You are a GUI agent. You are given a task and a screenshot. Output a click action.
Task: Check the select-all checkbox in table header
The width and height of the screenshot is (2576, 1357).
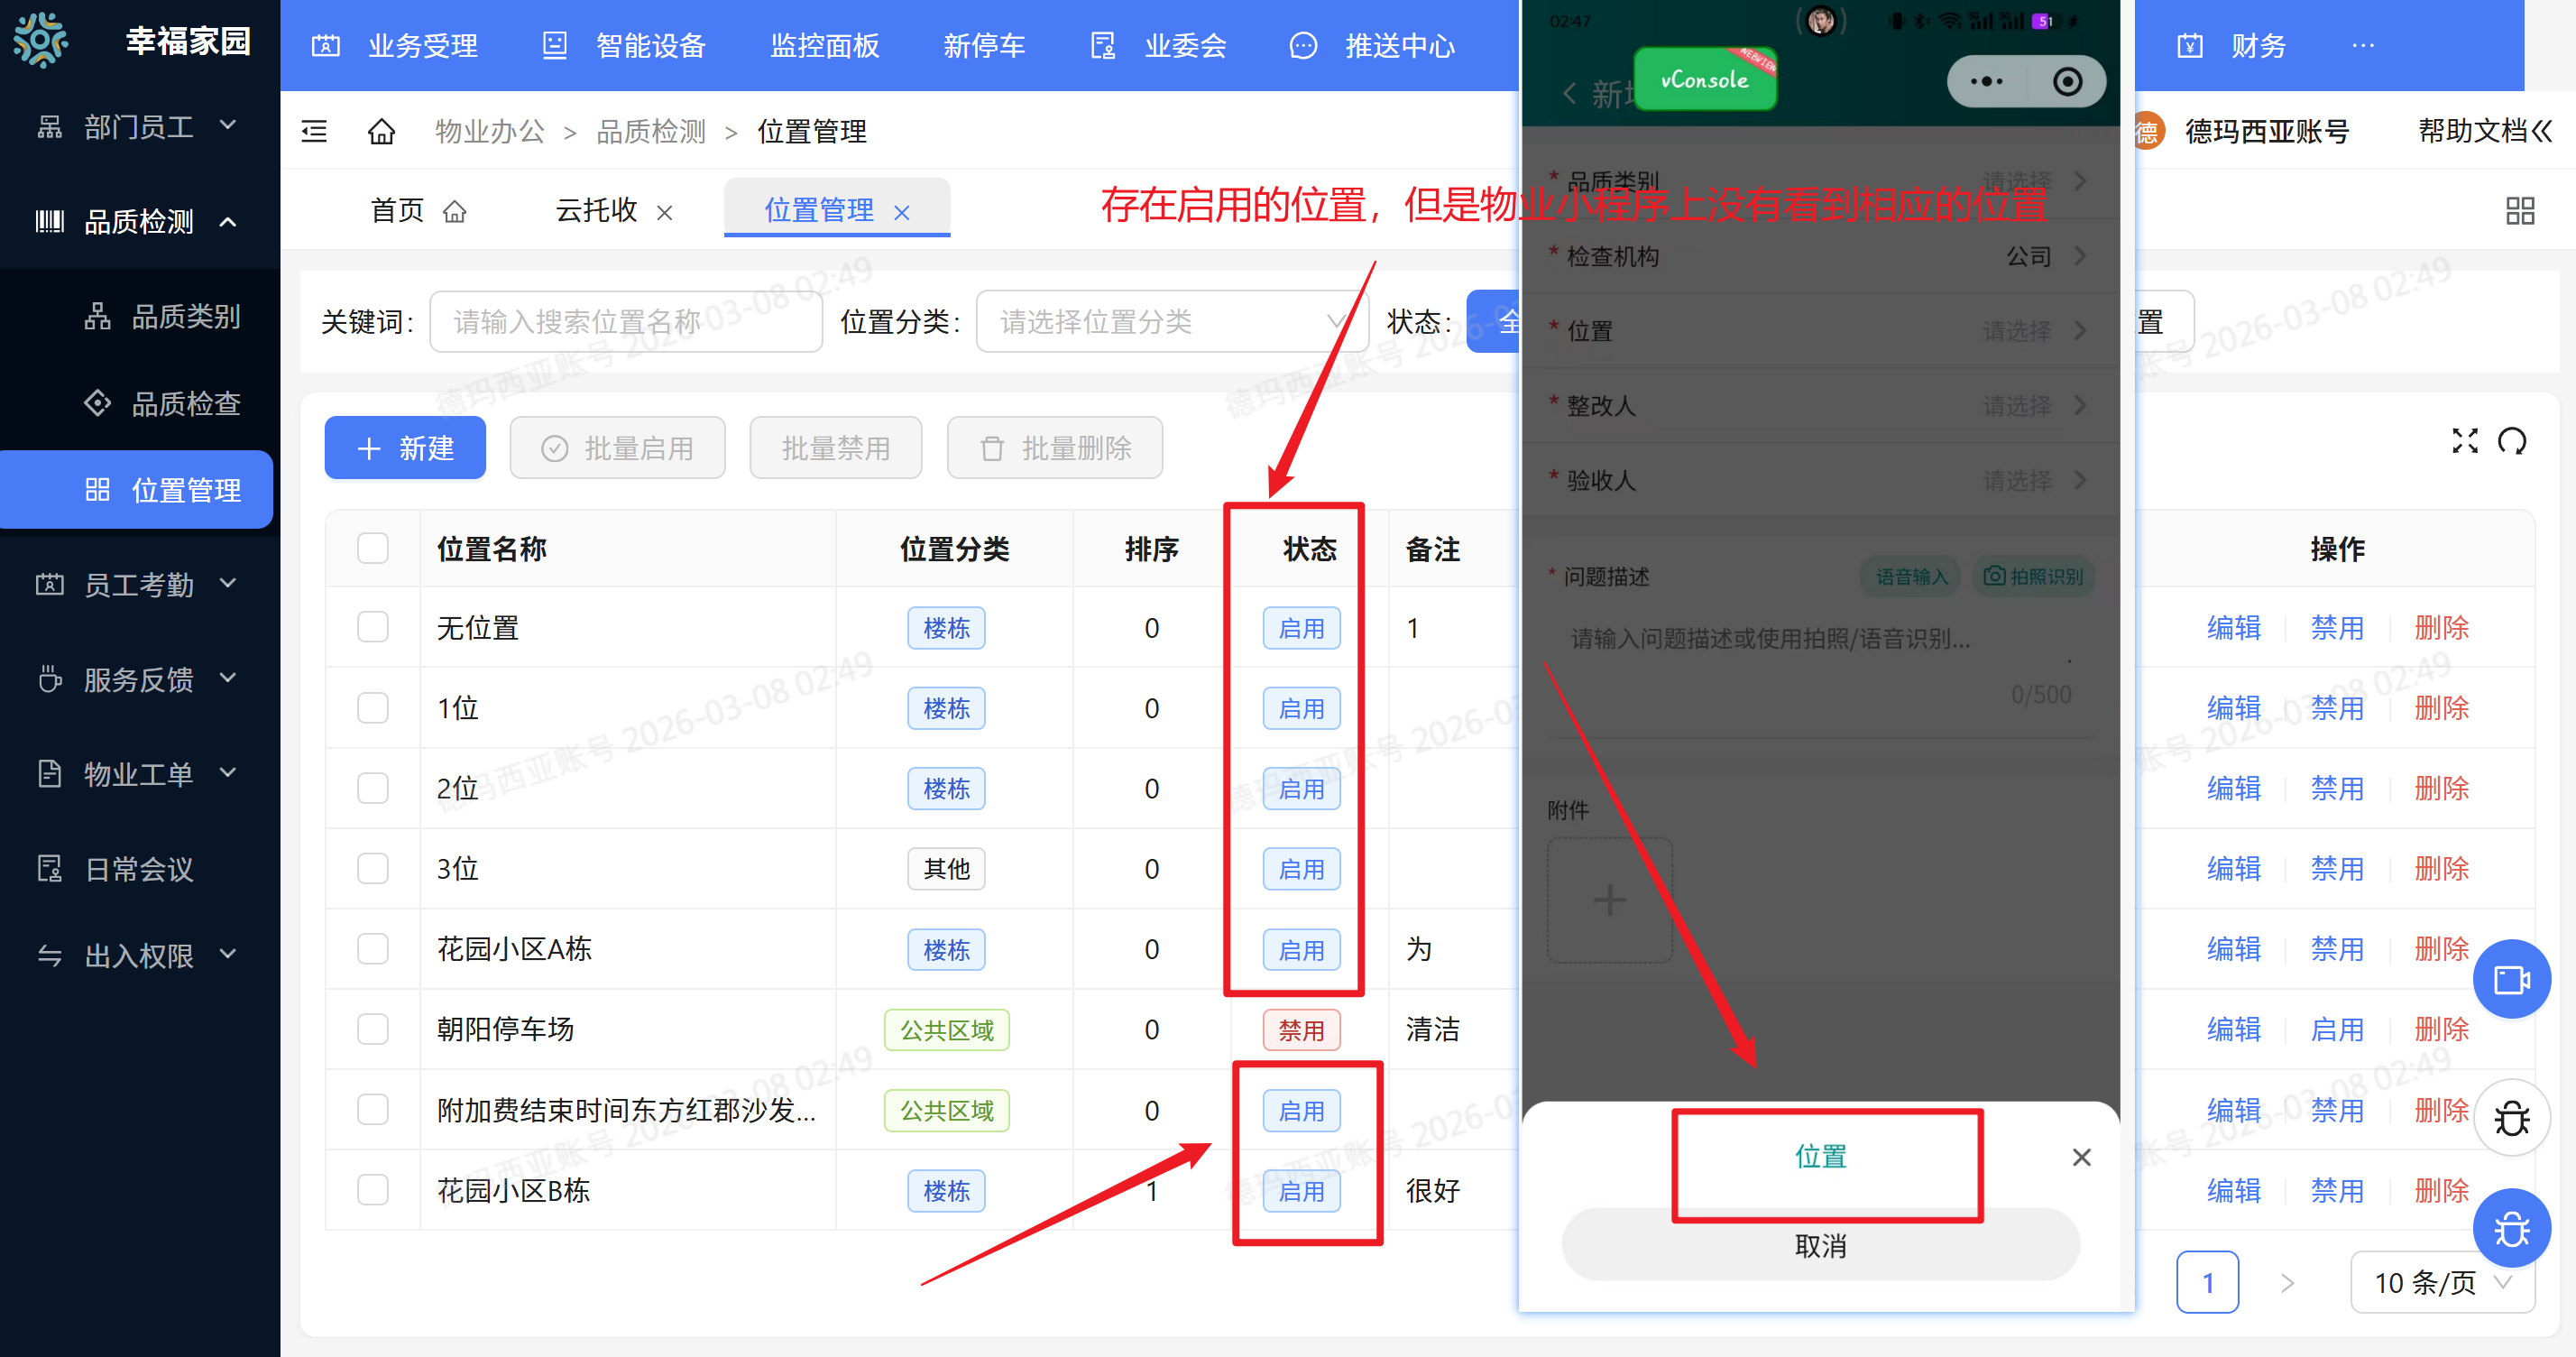[373, 548]
